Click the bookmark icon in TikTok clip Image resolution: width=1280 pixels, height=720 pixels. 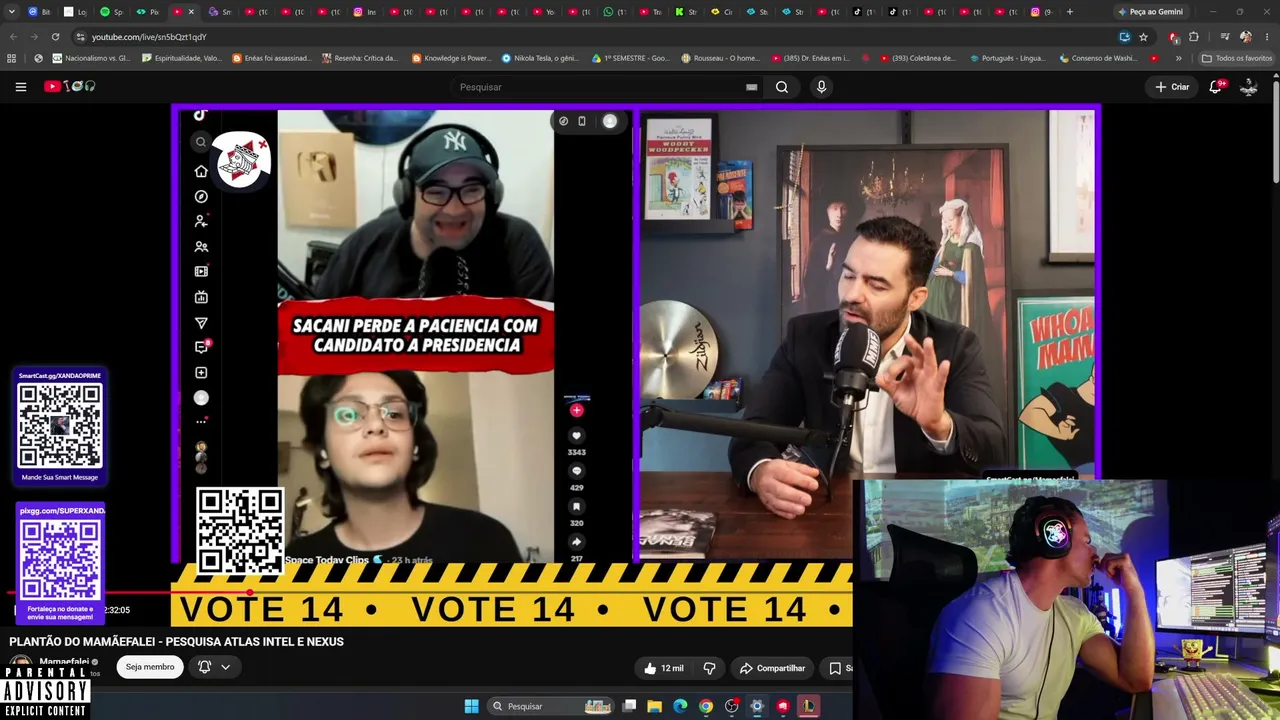(576, 506)
